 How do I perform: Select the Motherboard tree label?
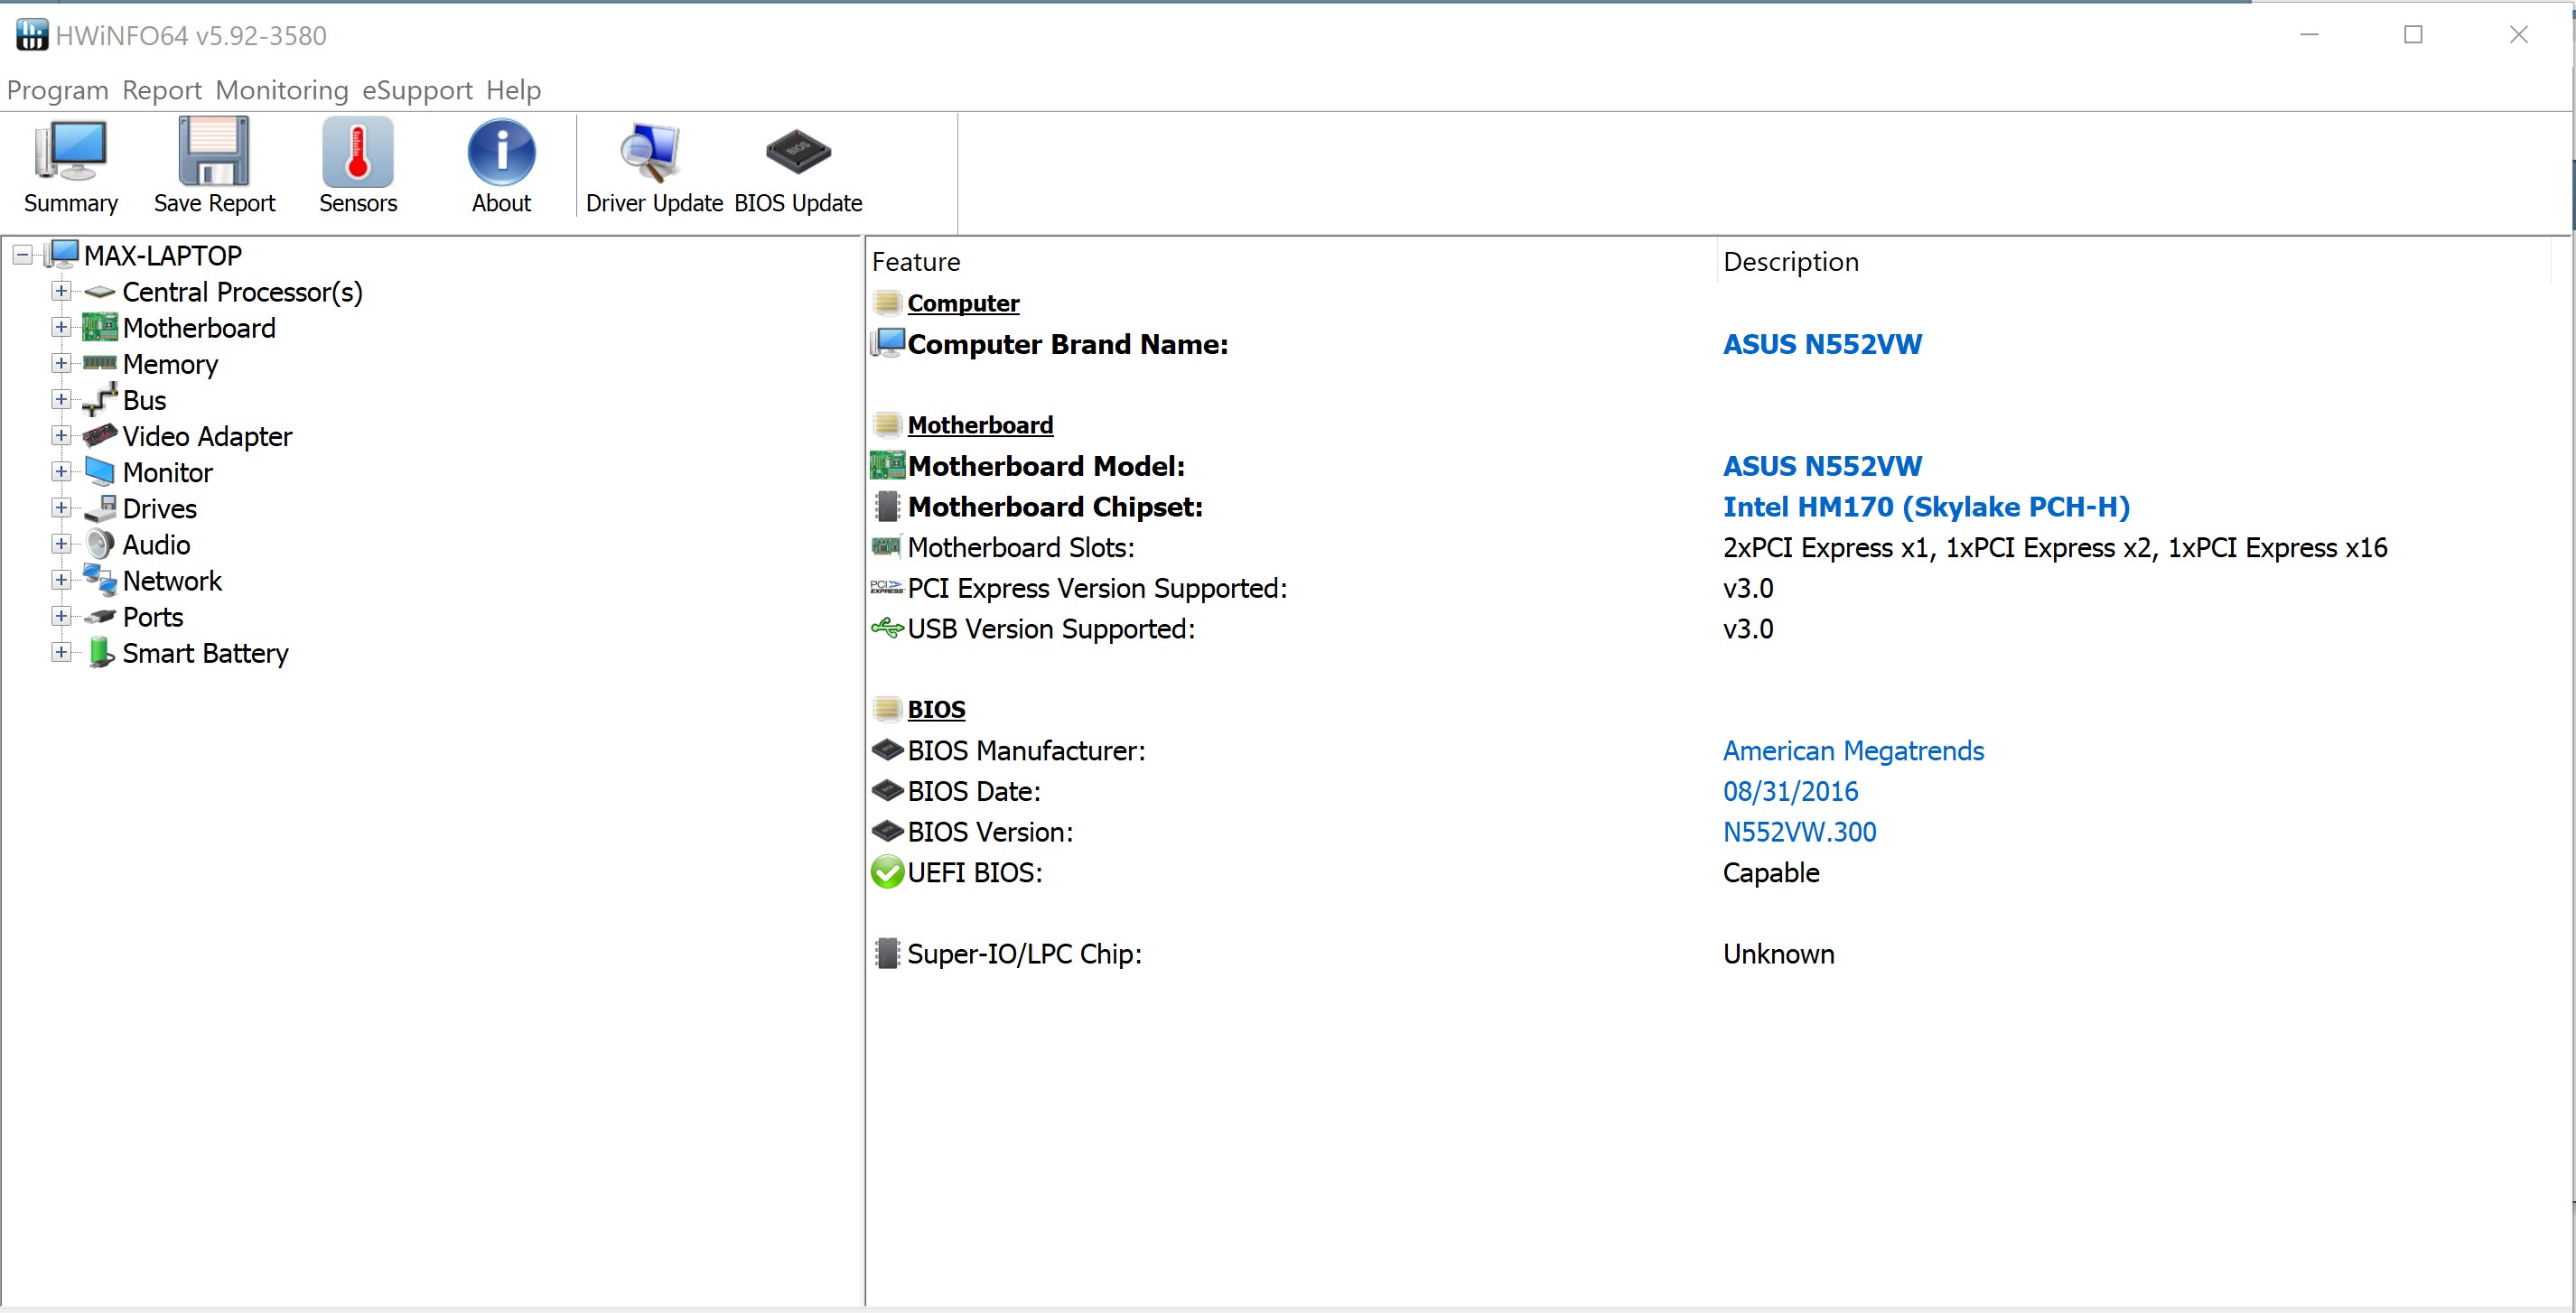click(x=199, y=328)
